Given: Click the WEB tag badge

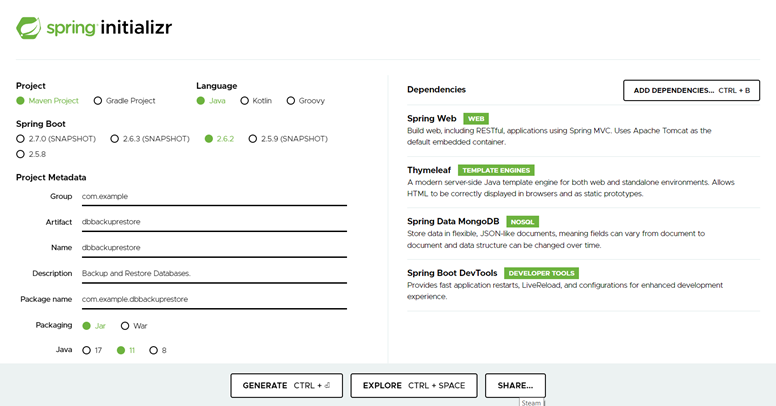Looking at the screenshot, I should click(476, 119).
